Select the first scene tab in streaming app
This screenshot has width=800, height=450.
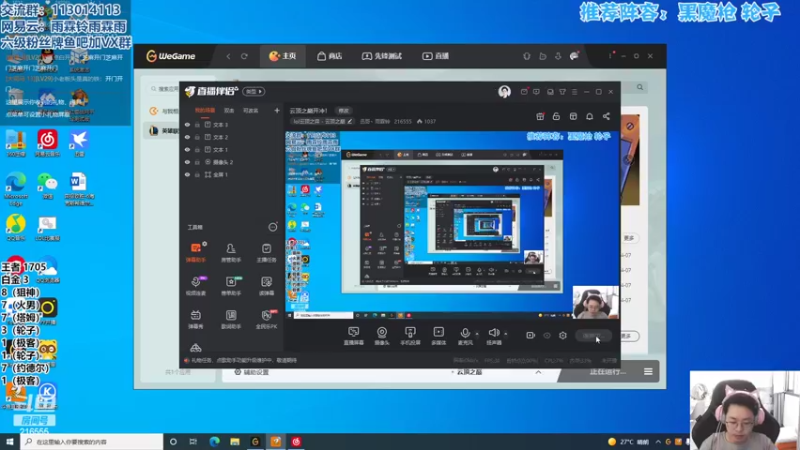[x=205, y=111]
